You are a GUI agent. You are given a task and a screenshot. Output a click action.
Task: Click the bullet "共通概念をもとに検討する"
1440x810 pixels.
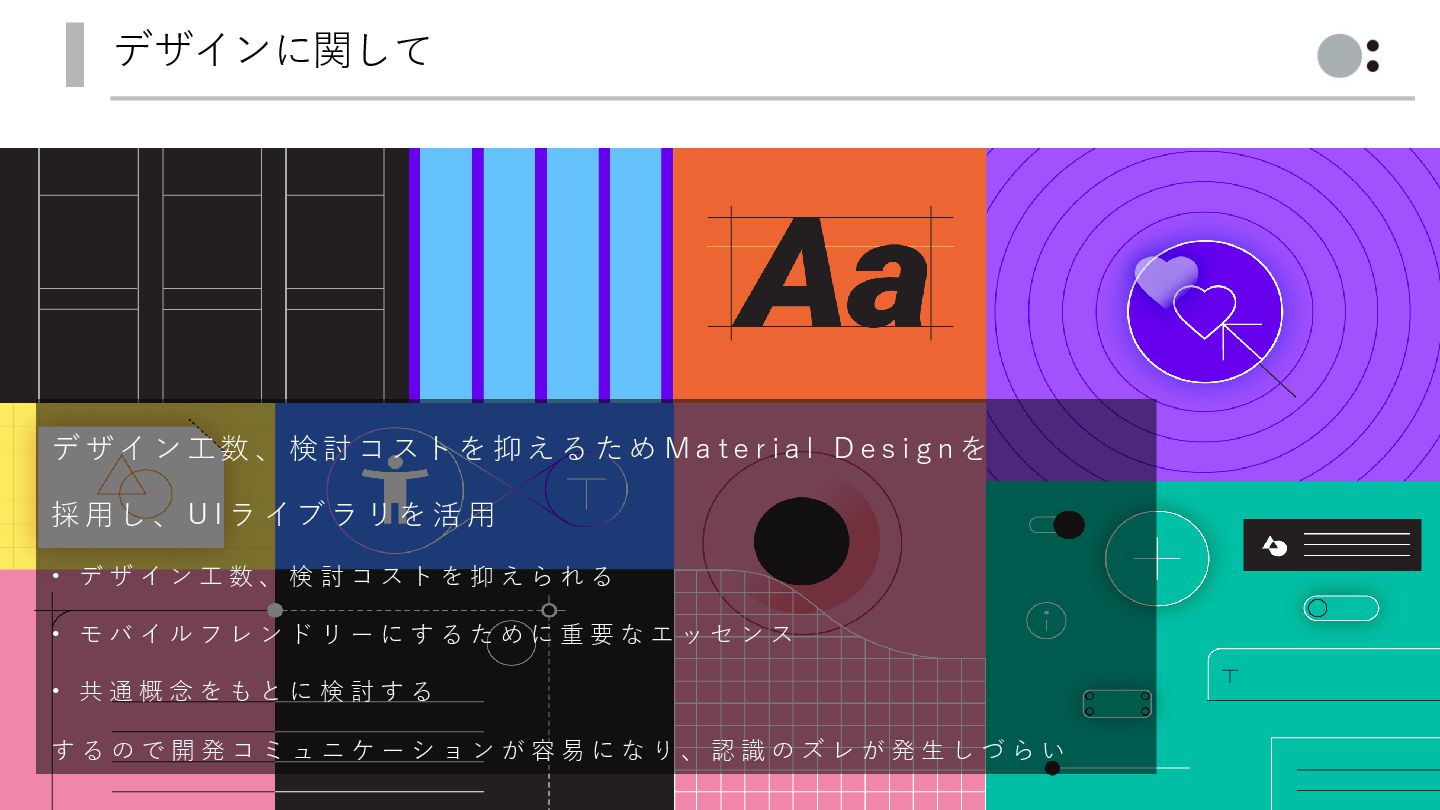[243, 691]
